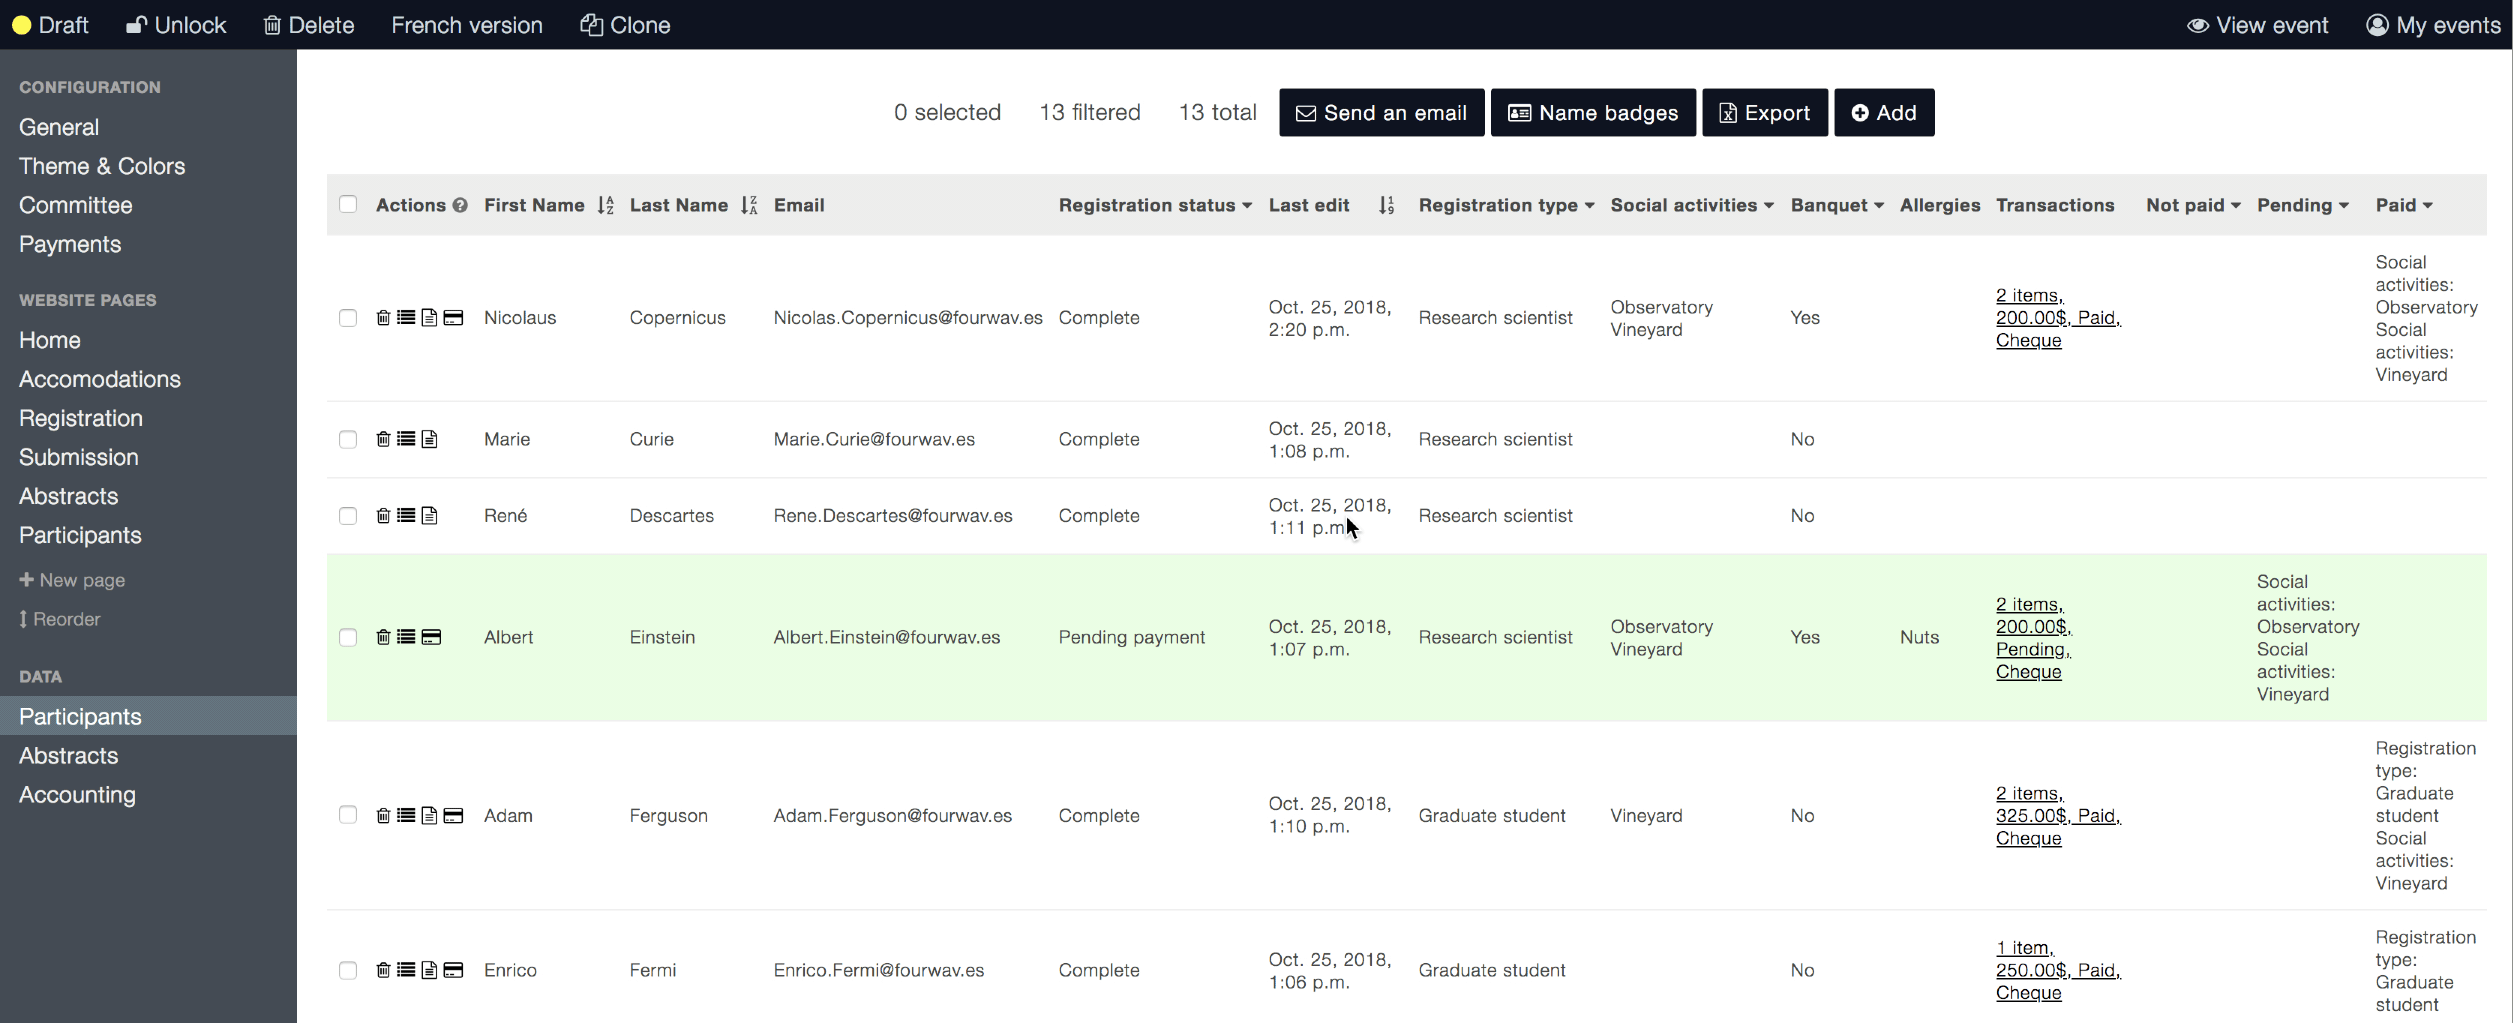The height and width of the screenshot is (1023, 2513).
Task: Open Committee in sidebar
Action: (x=76, y=205)
